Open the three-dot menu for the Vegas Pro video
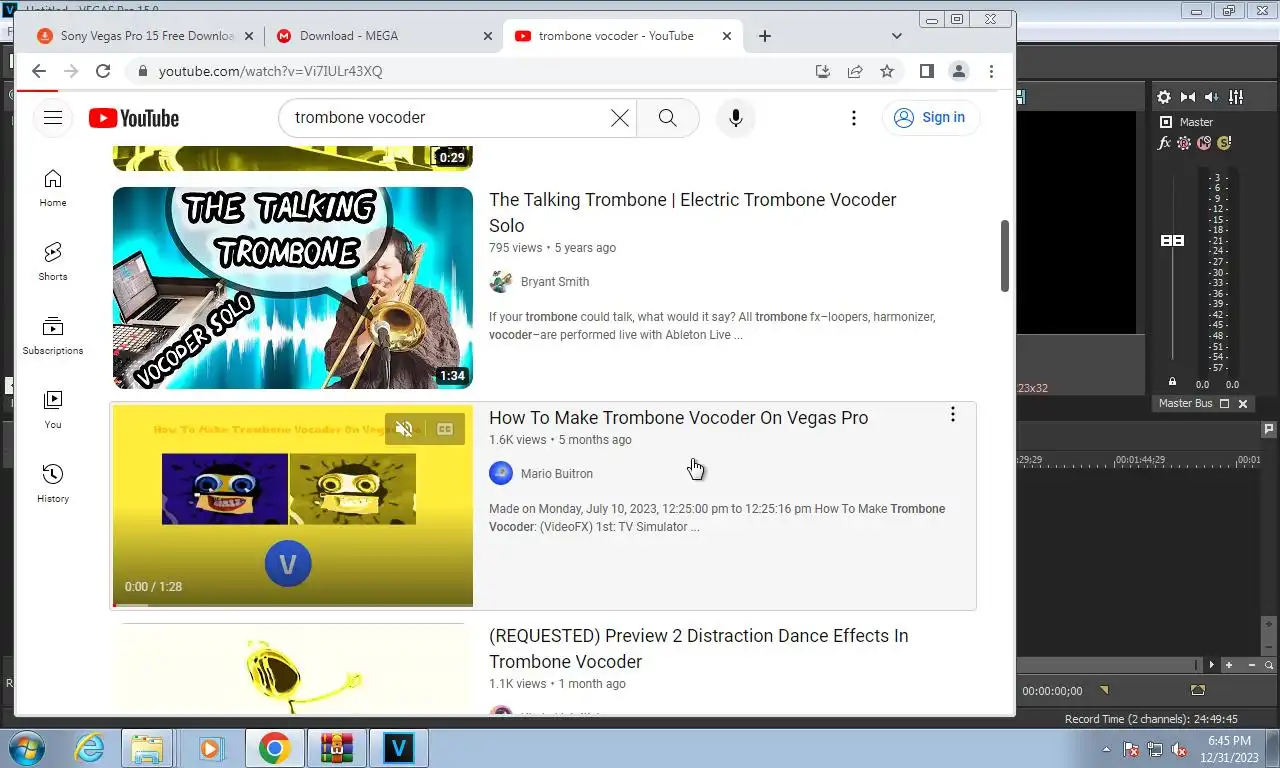 tap(953, 414)
